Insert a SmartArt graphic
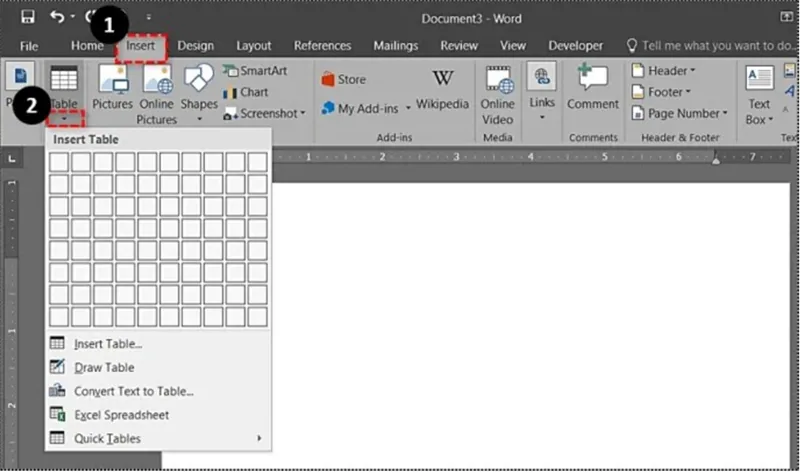800x473 pixels. coord(255,70)
